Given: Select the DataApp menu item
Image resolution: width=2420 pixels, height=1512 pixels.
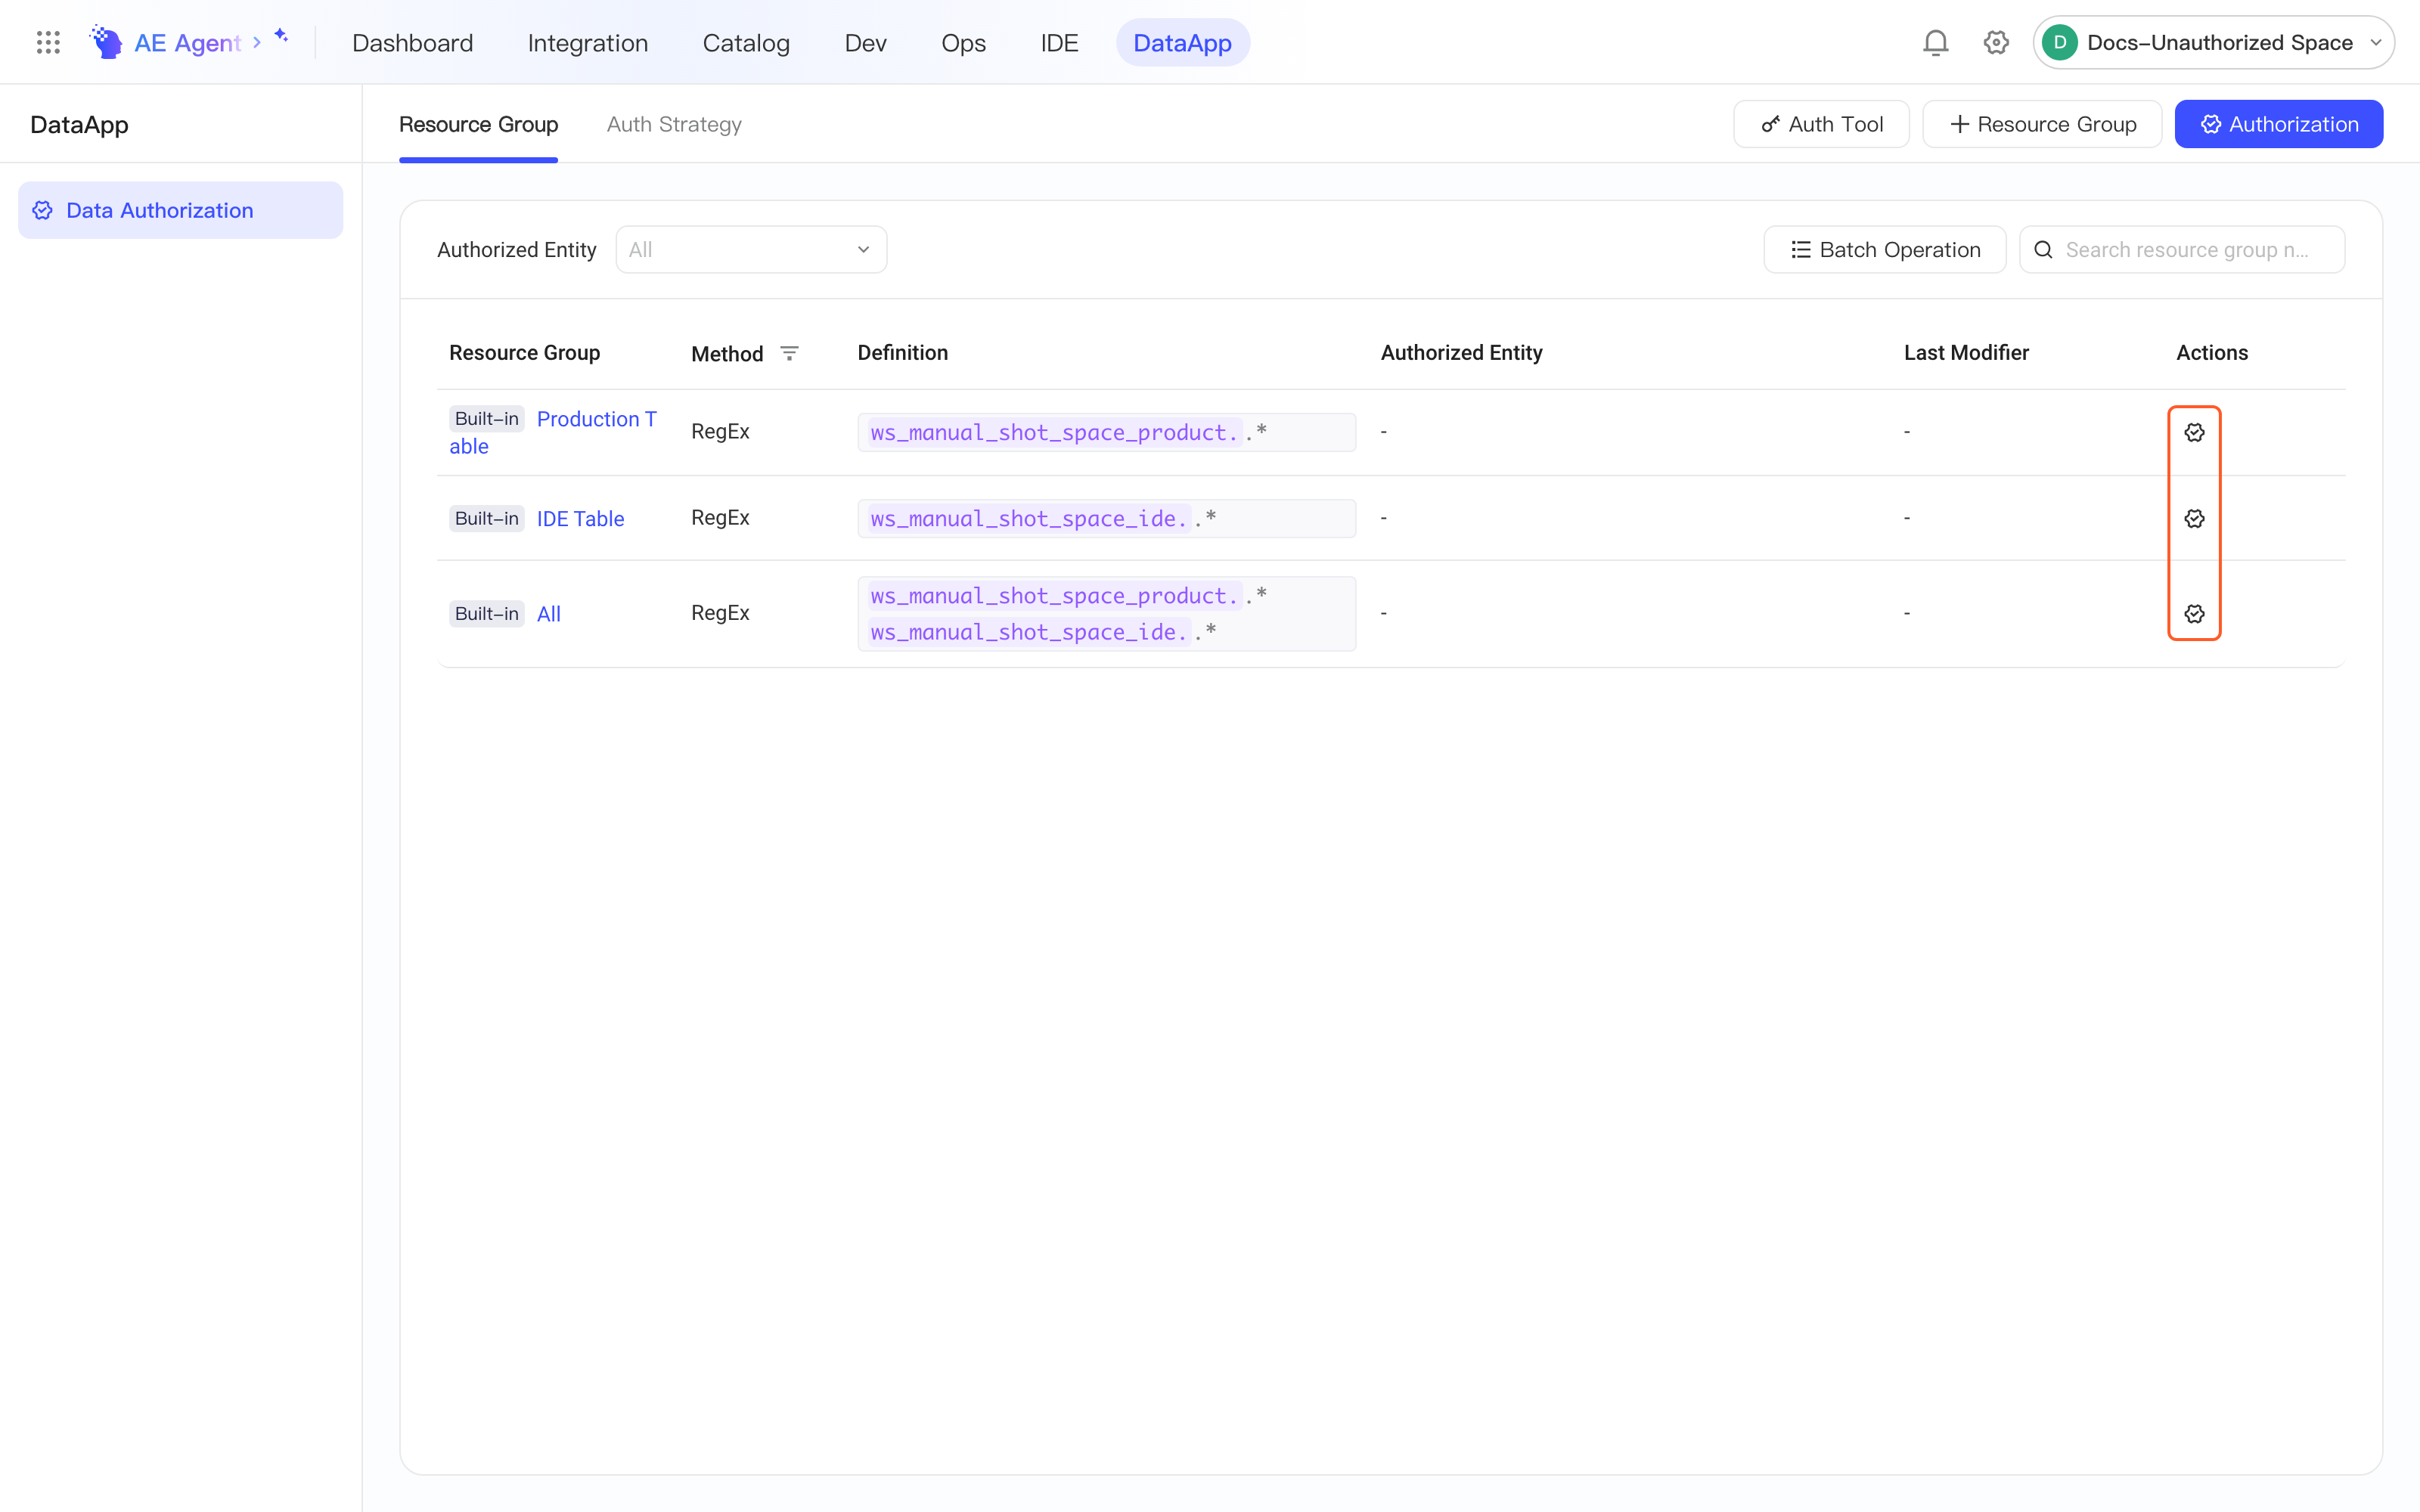Looking at the screenshot, I should pyautogui.click(x=1182, y=43).
